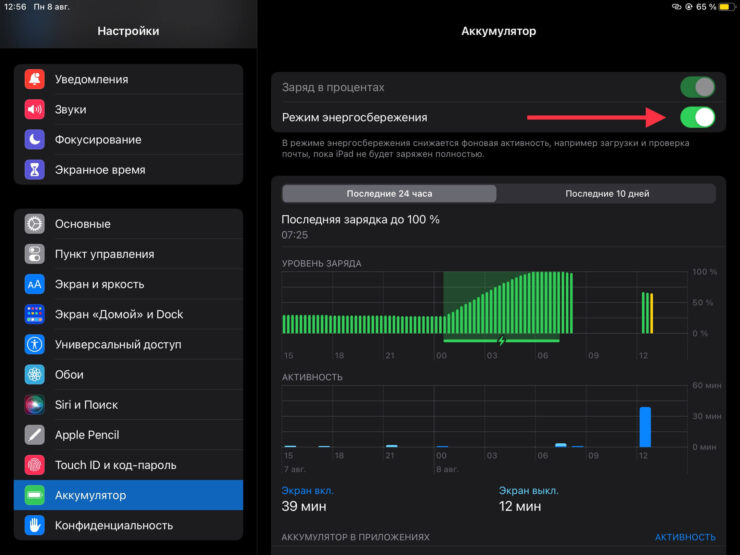
Task: Open Siri и Поиск icon
Action: click(35, 405)
